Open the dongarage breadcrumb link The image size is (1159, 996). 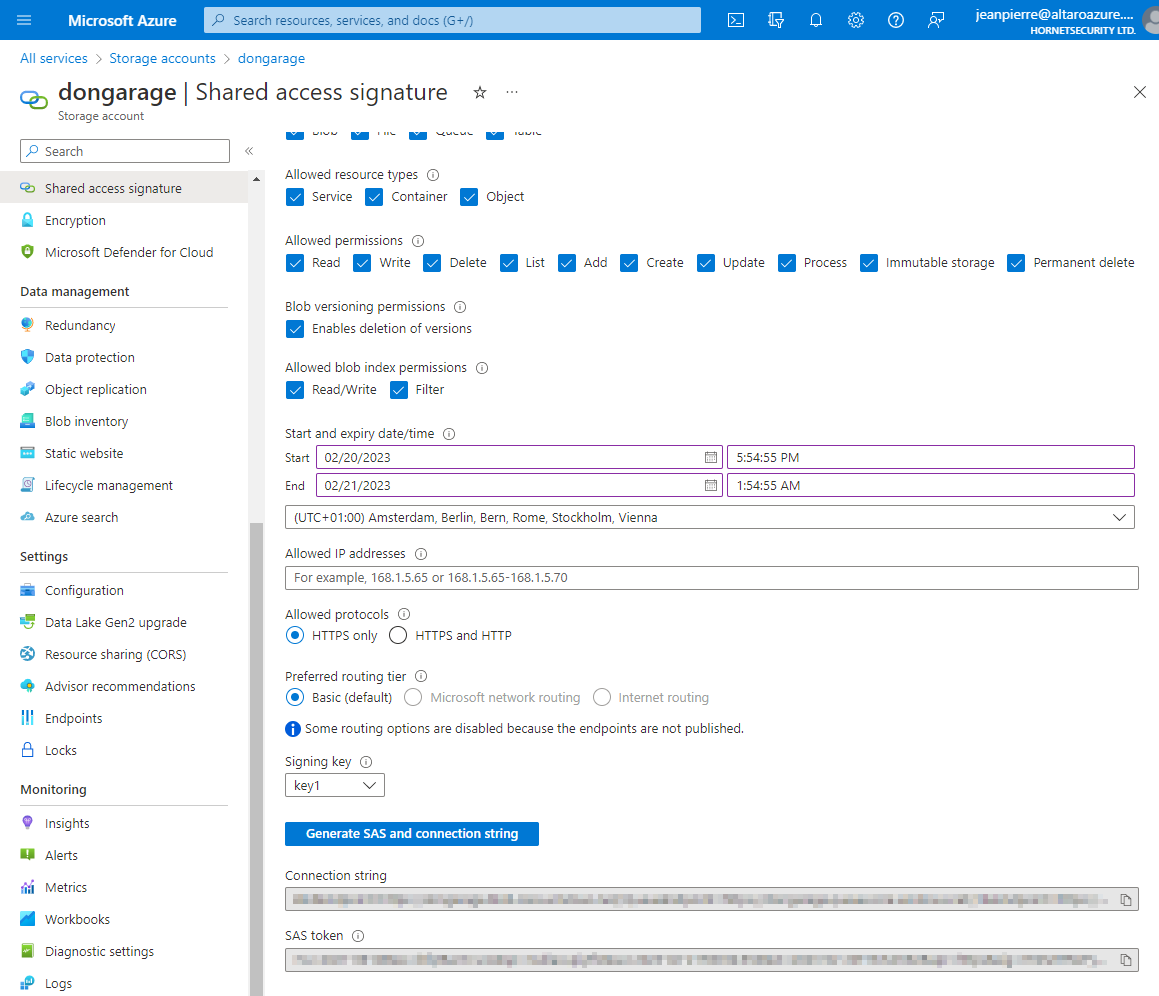[x=271, y=58]
